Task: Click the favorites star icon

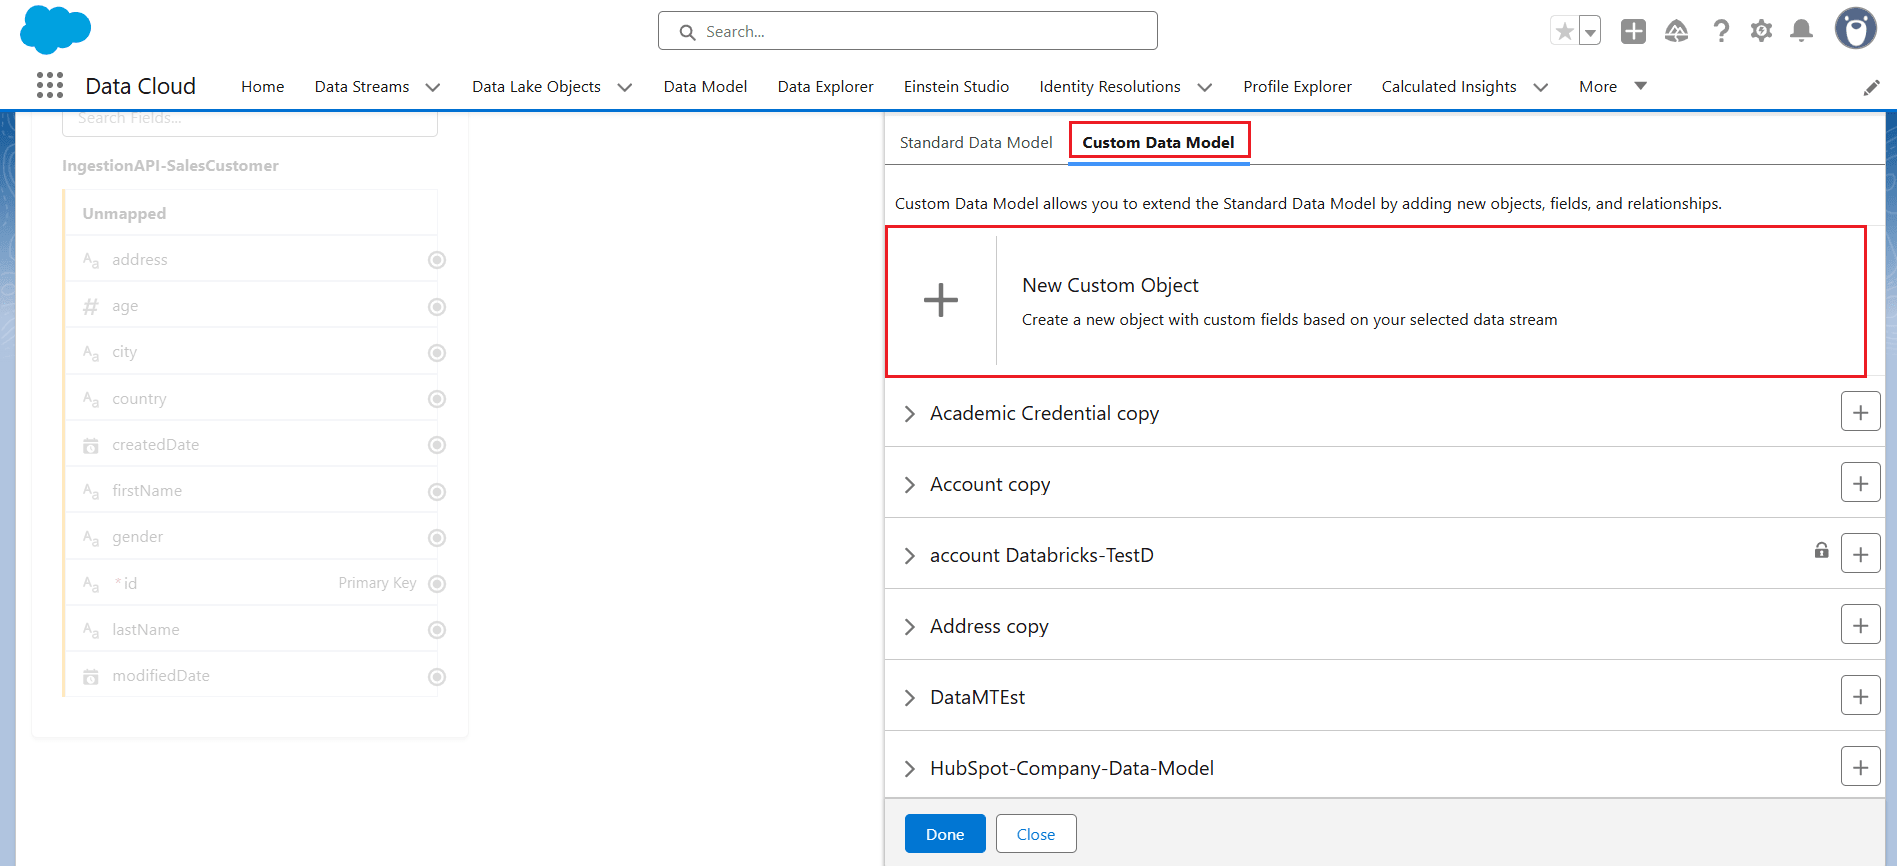Action: pos(1564,32)
